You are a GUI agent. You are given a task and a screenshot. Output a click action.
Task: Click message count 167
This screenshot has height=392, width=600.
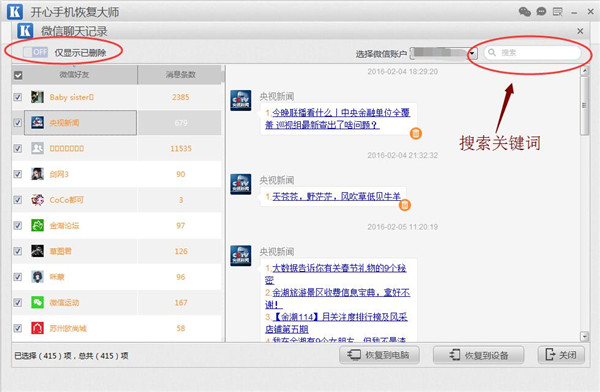[181, 303]
